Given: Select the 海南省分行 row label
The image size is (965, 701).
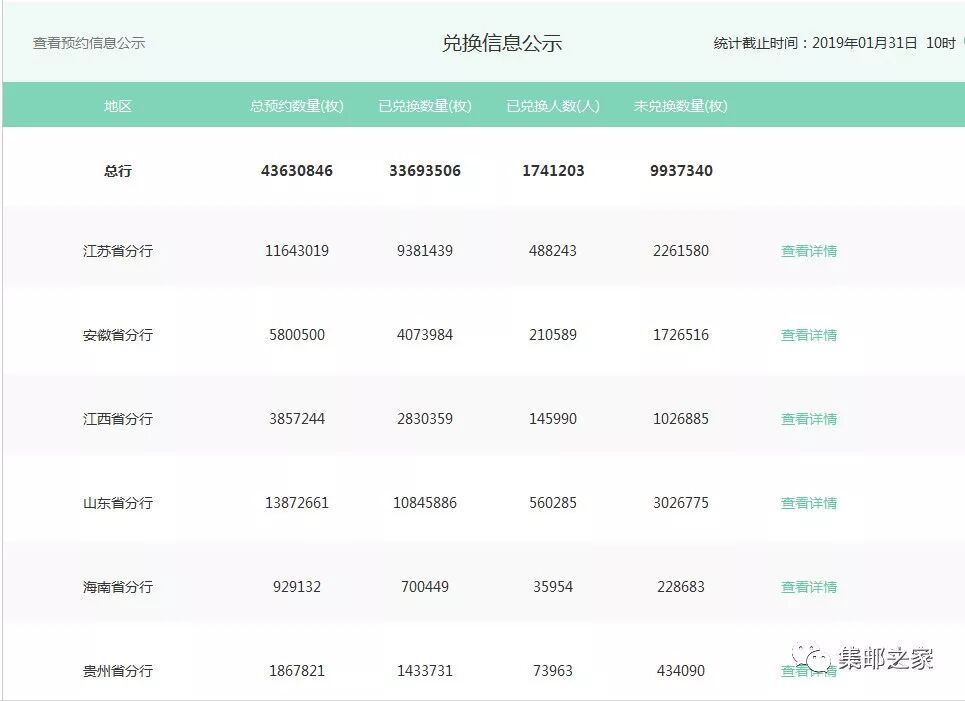Looking at the screenshot, I should [x=118, y=587].
